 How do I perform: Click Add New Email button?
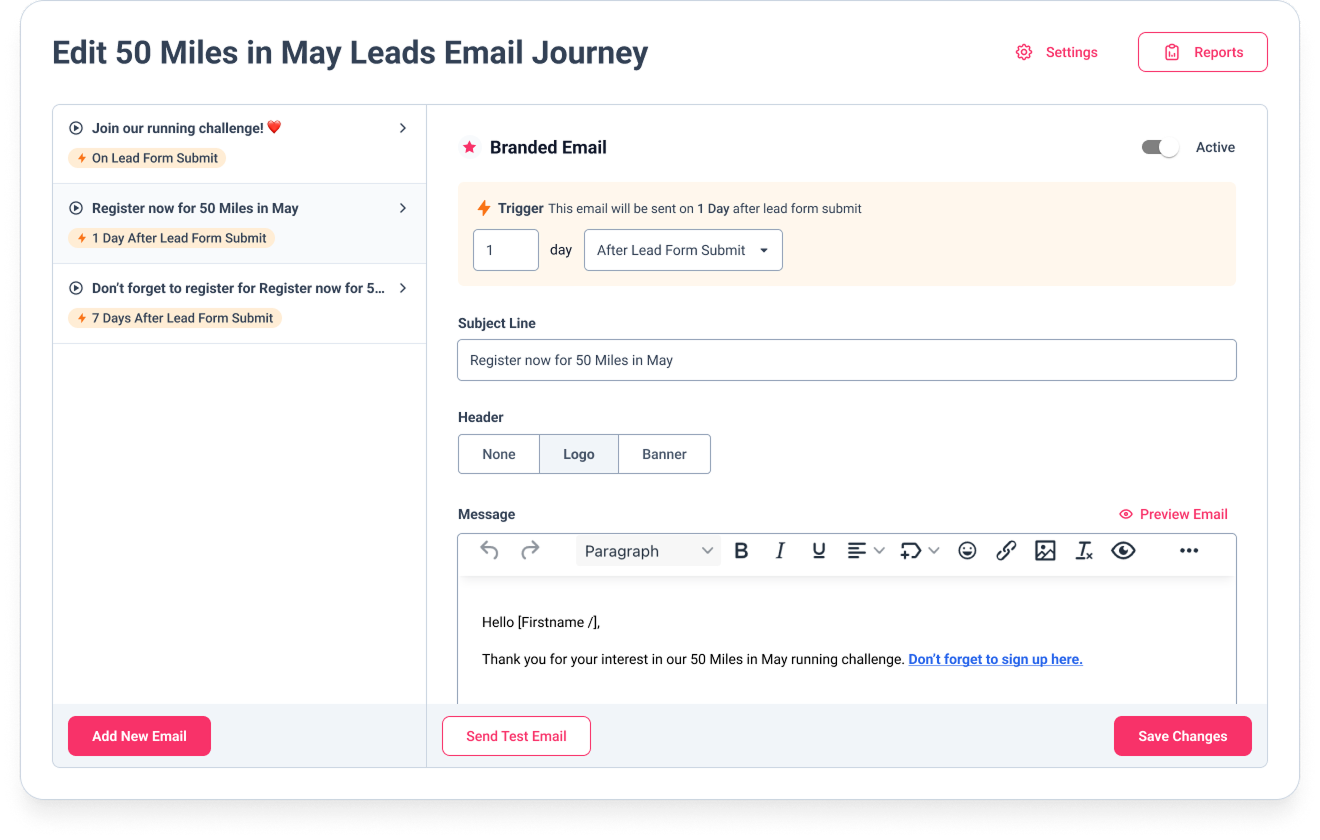pos(139,736)
